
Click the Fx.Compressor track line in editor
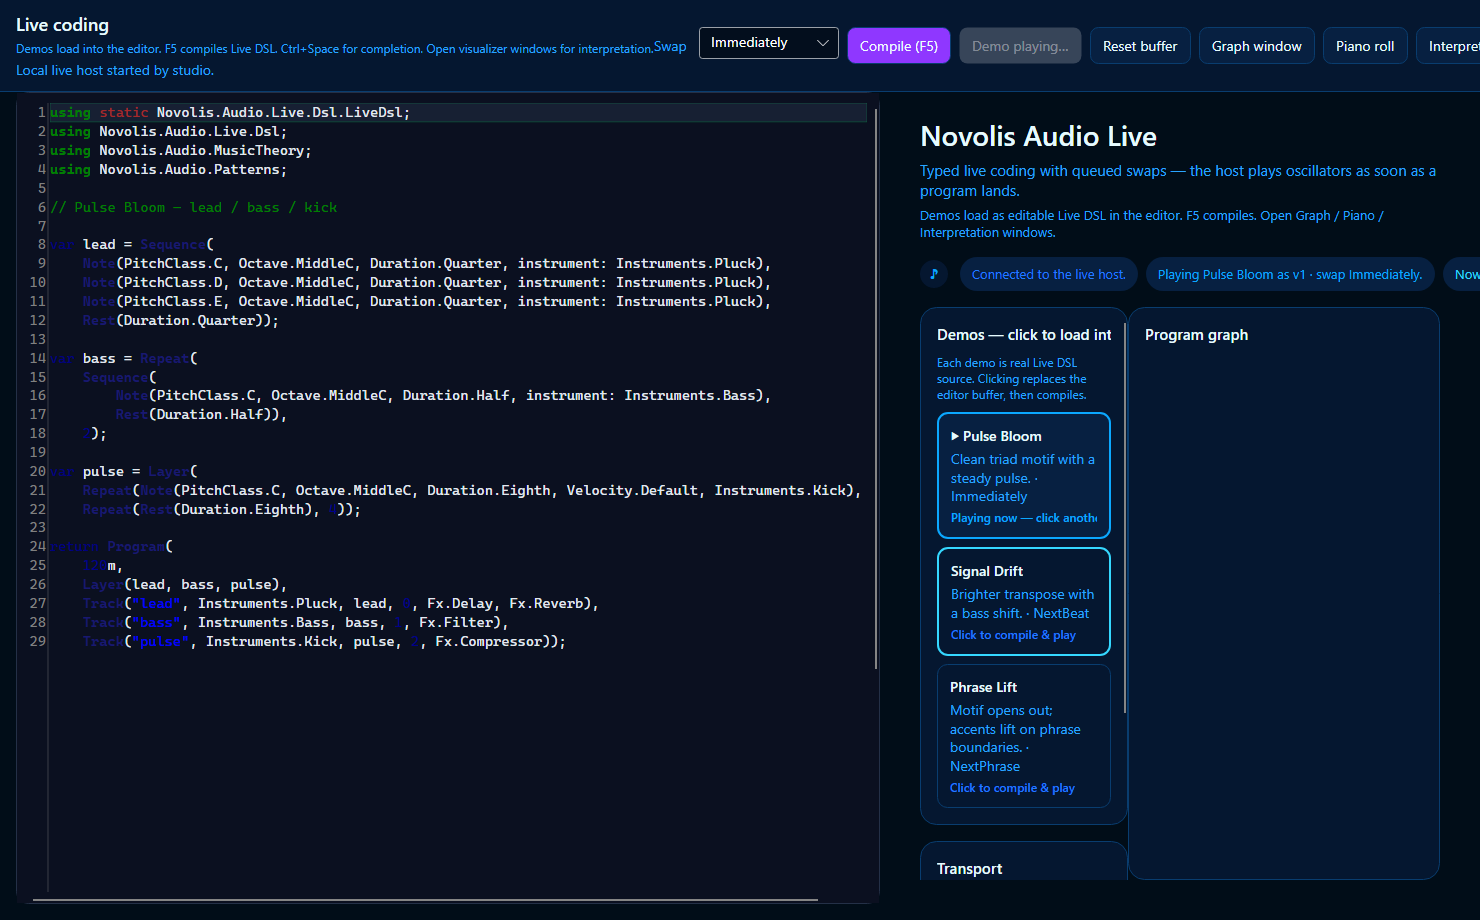point(324,642)
